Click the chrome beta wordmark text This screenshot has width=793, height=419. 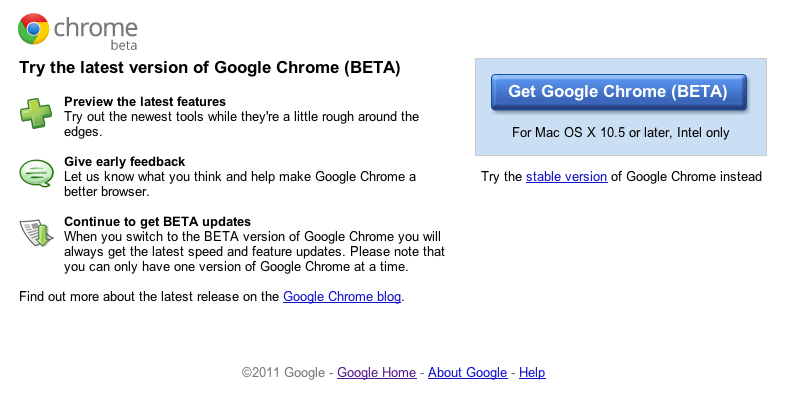(96, 33)
